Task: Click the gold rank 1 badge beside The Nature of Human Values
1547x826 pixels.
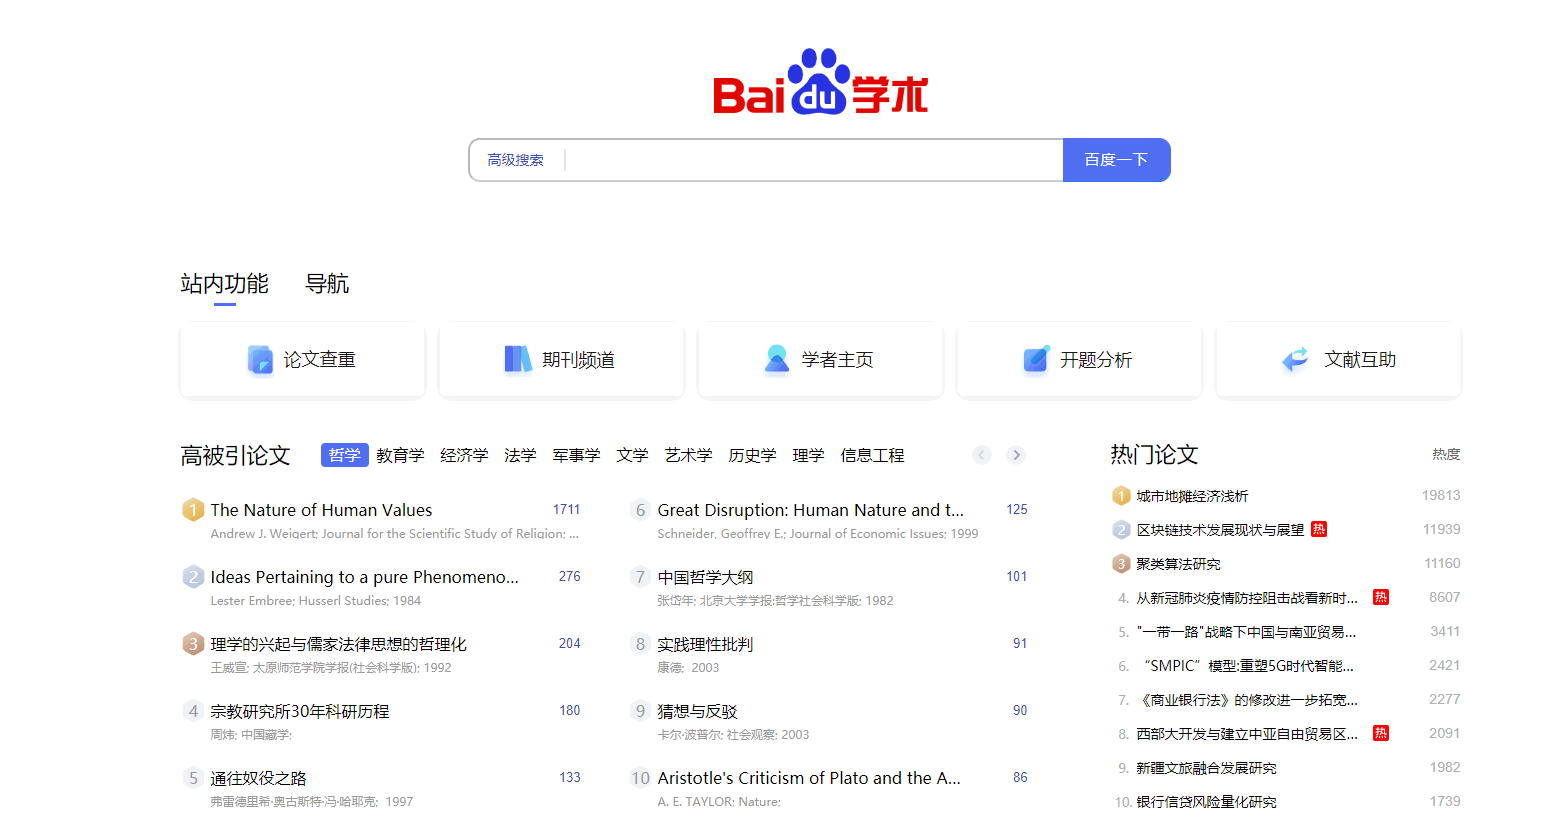Action: [x=193, y=510]
